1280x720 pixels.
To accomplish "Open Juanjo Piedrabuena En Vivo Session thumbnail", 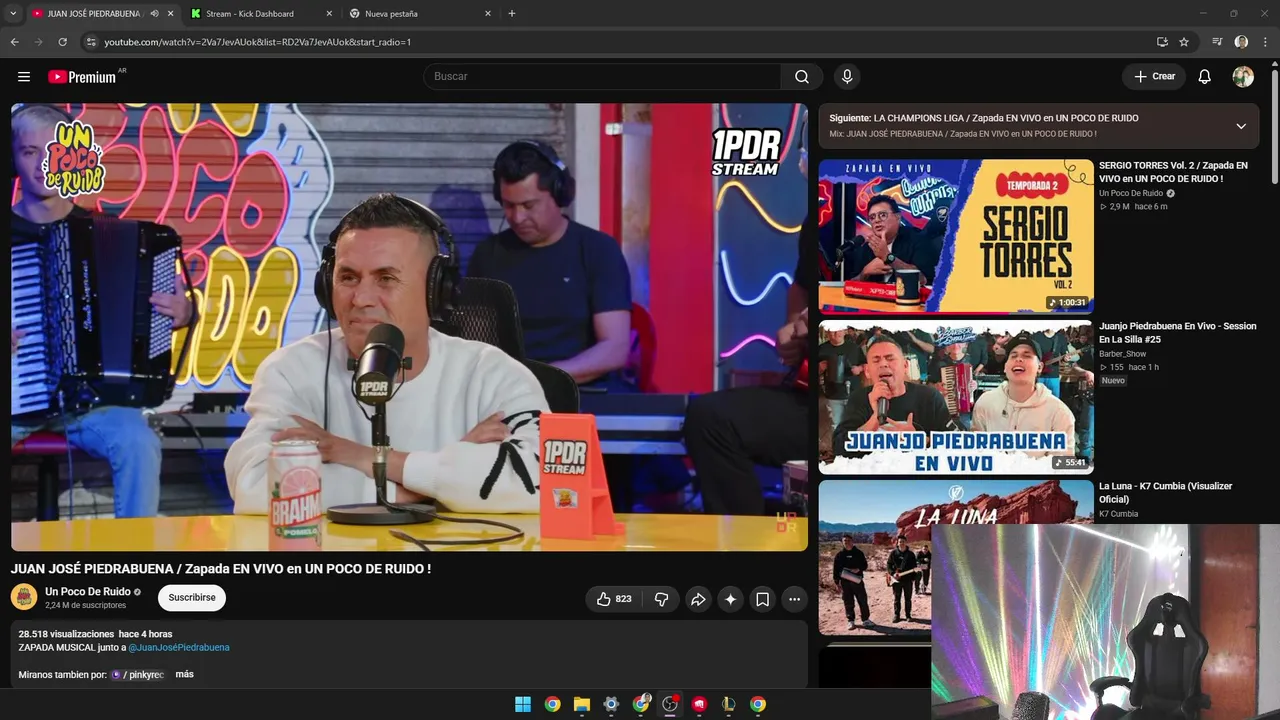I will [956, 397].
